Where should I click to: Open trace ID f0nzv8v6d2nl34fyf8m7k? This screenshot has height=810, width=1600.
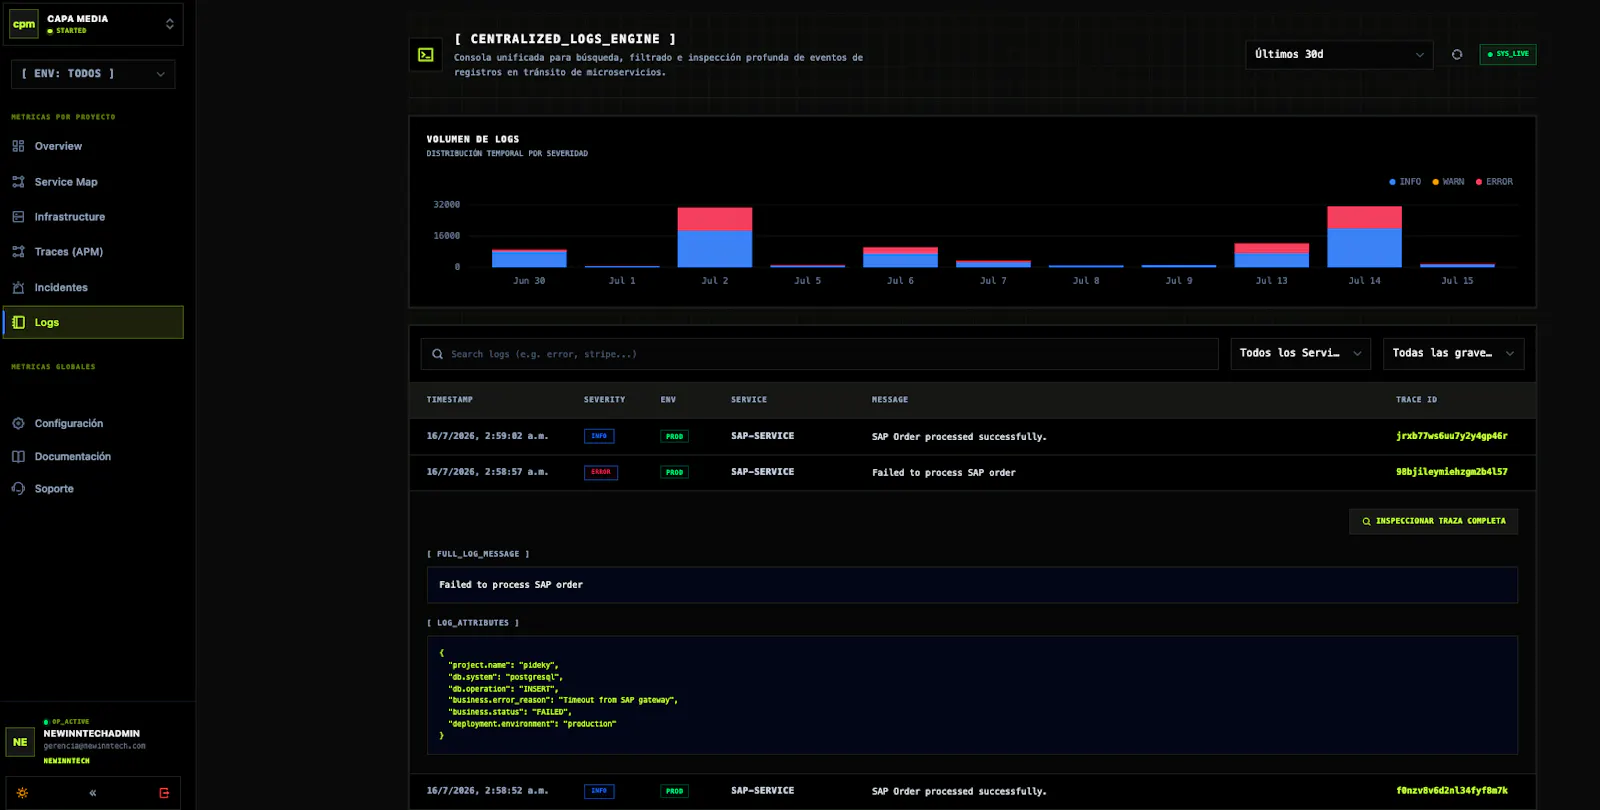point(1452,791)
